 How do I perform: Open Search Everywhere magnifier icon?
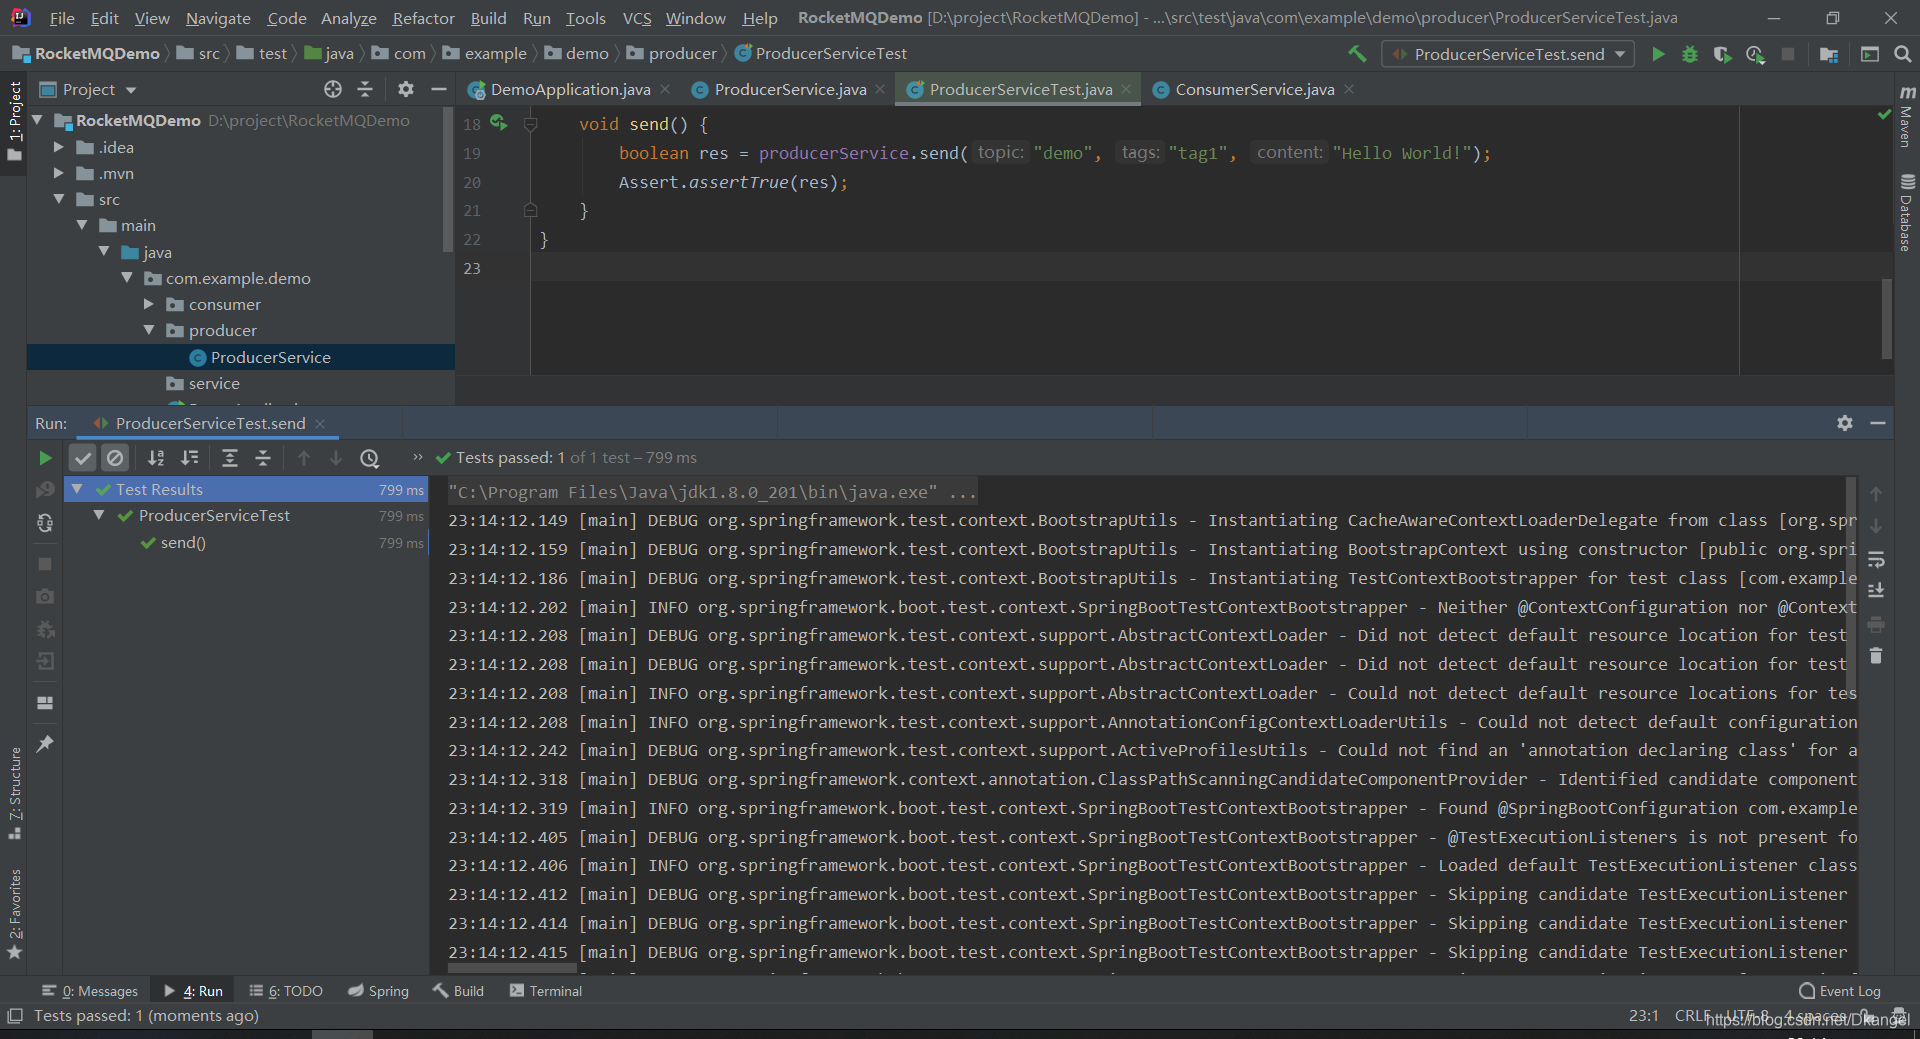point(1902,54)
